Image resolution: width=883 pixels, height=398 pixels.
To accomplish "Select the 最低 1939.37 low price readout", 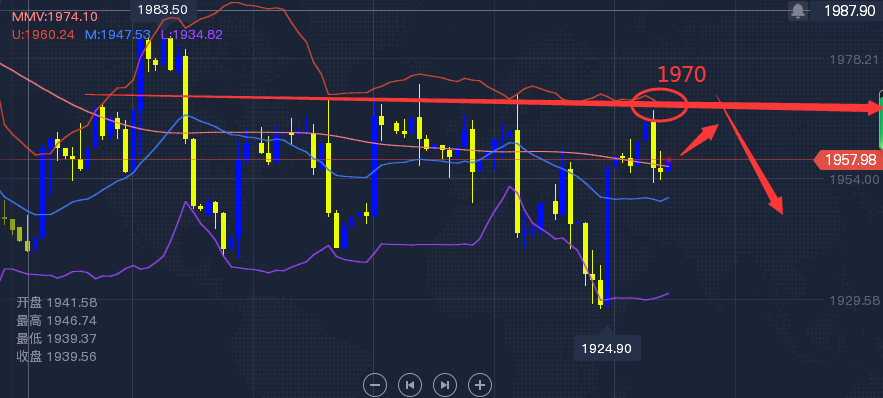I will click(x=56, y=339).
